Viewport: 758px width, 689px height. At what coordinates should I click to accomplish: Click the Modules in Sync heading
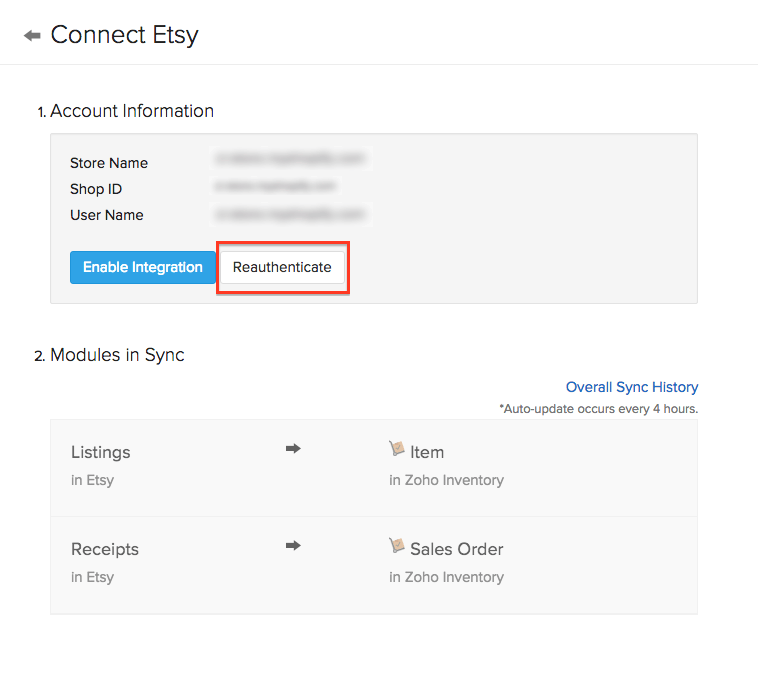117,355
